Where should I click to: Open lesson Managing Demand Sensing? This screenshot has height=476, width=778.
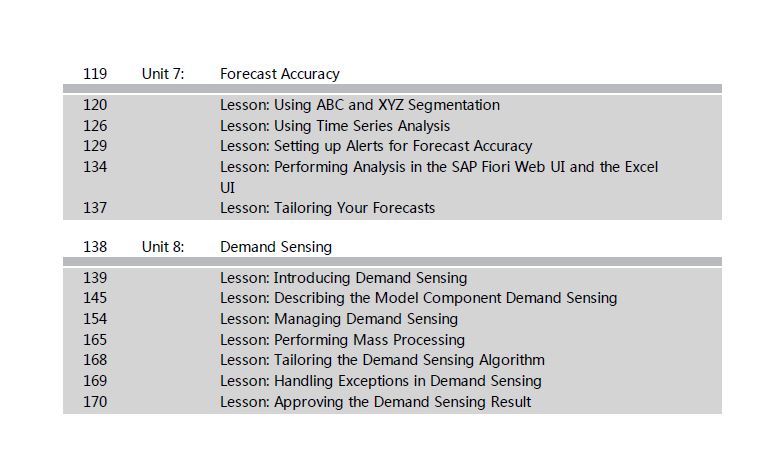[339, 319]
